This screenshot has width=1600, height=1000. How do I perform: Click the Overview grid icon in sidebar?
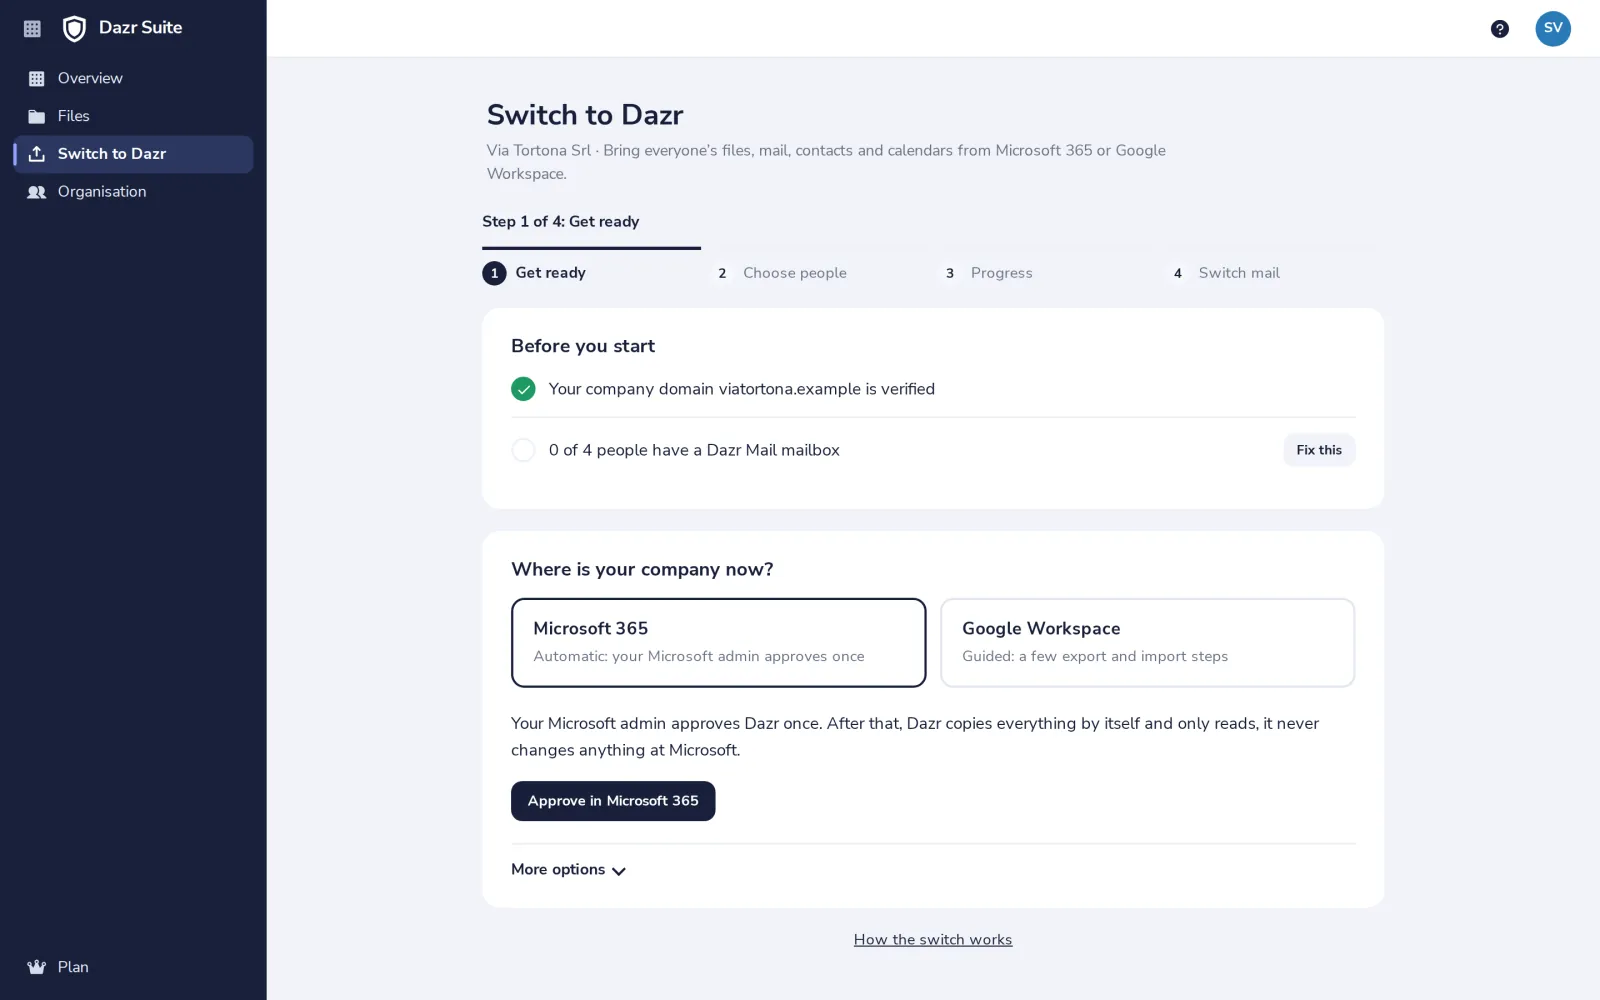tap(37, 78)
